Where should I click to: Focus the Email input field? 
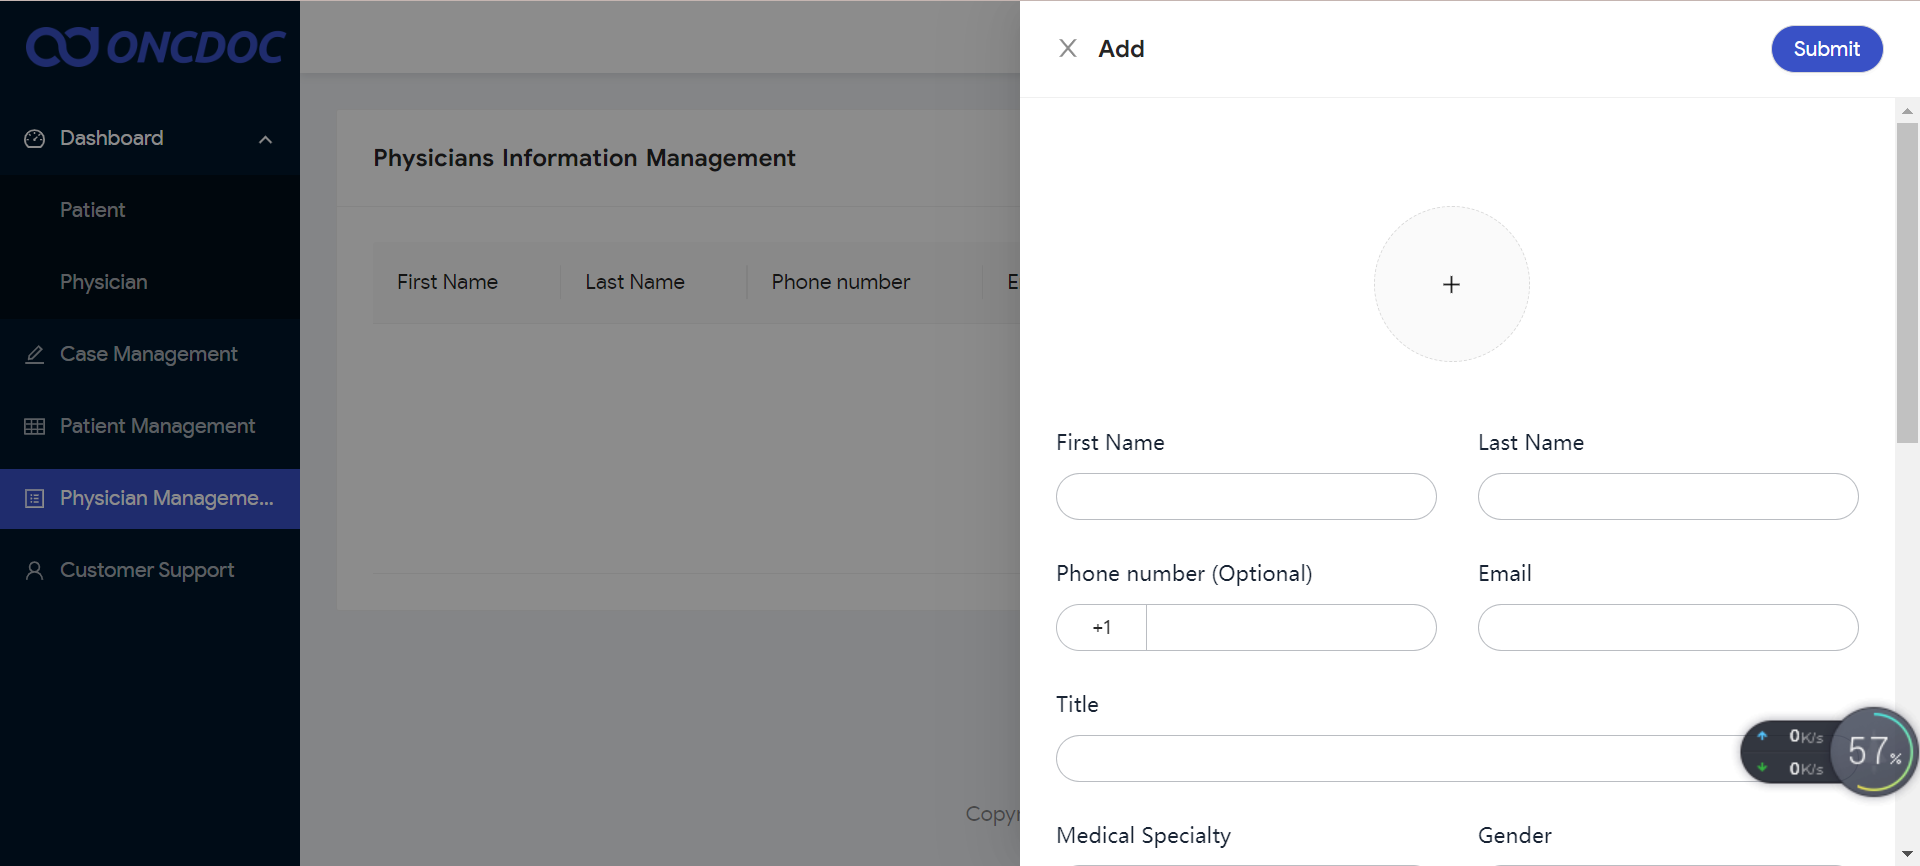click(x=1668, y=628)
